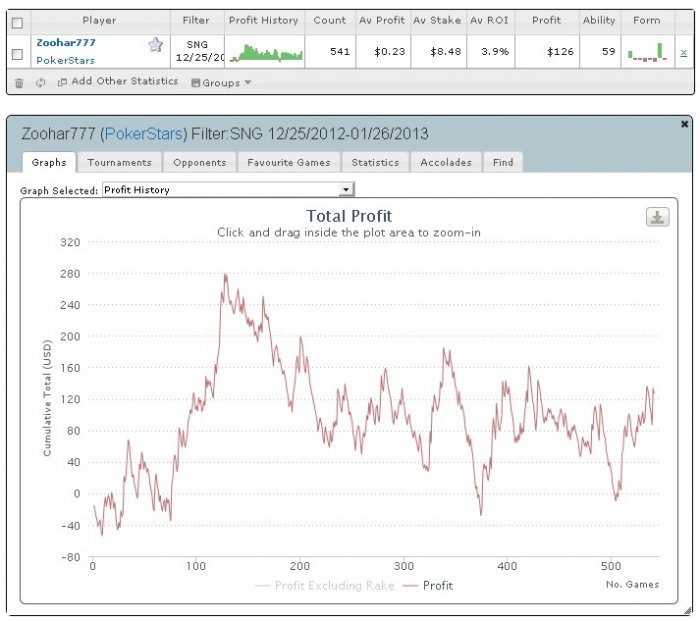Image resolution: width=700 pixels, height=621 pixels.
Task: Check the Zoohar777 row checkbox
Action: click(17, 54)
